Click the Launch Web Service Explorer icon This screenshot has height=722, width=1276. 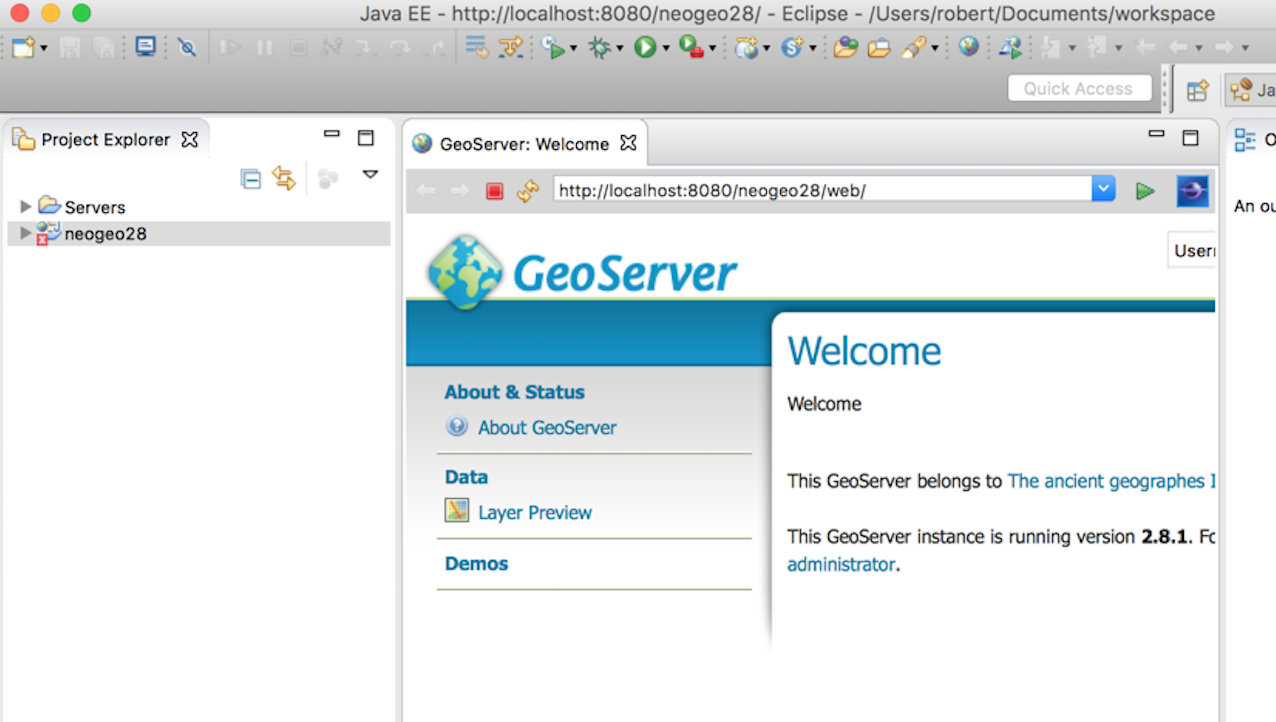1011,47
